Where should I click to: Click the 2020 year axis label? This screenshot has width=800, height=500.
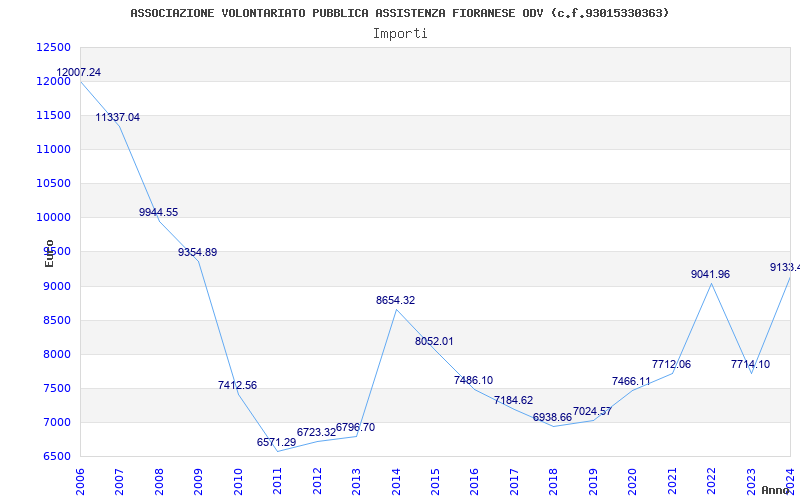[x=633, y=482]
